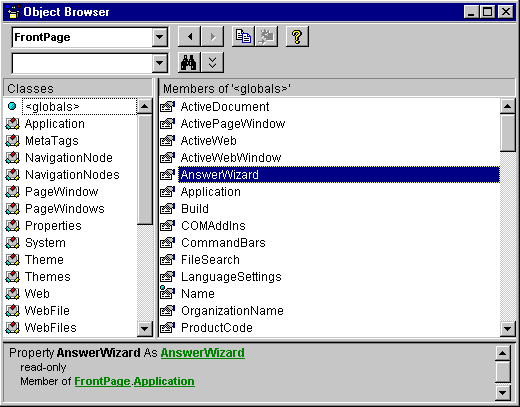Click into the empty search text field
The height and width of the screenshot is (407, 520).
click(82, 63)
